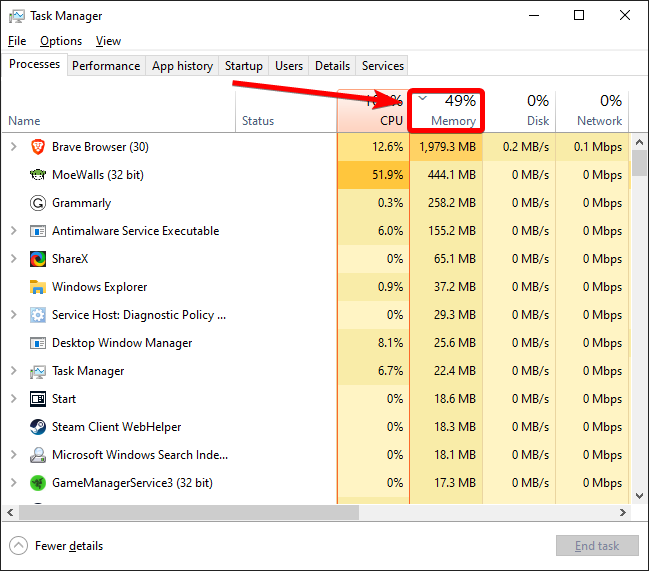Expand the Start process group
This screenshot has height=571, width=649.
click(14, 398)
